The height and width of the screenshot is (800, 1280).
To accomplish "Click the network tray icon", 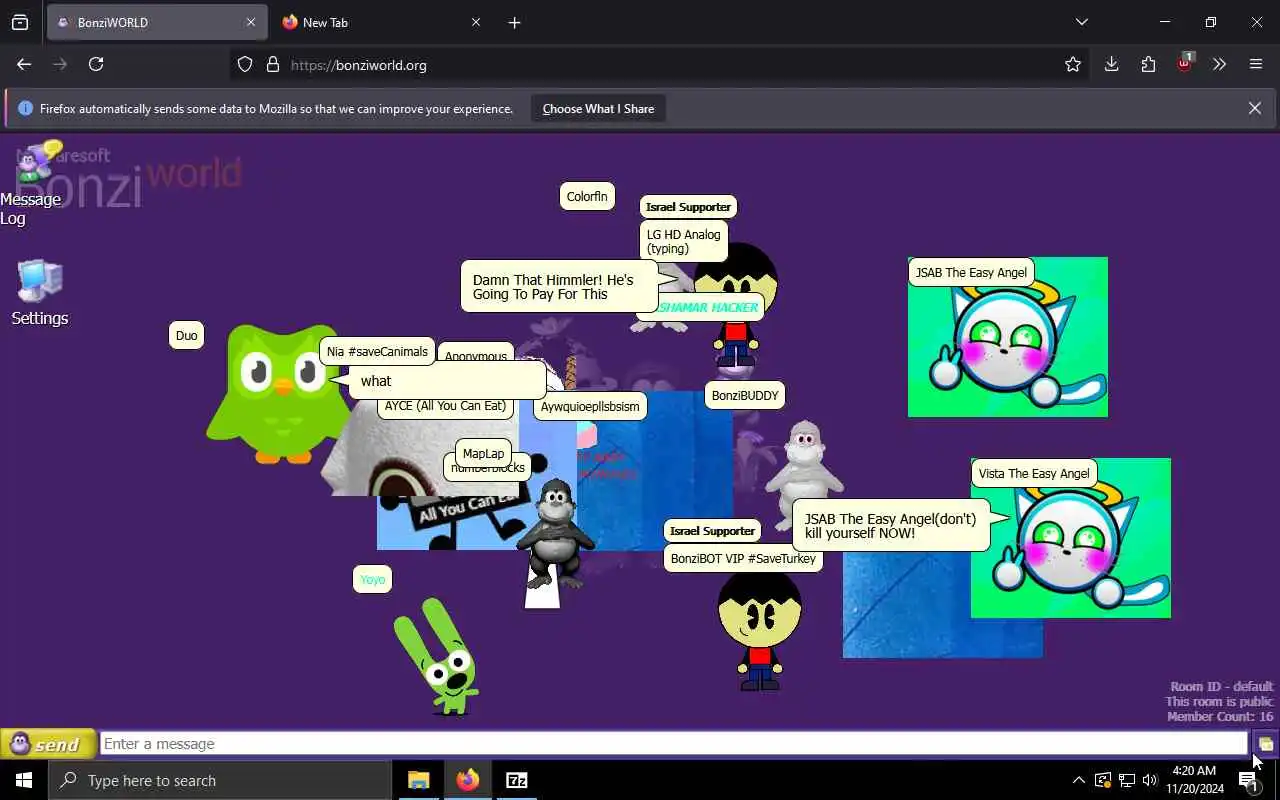I will [1126, 780].
